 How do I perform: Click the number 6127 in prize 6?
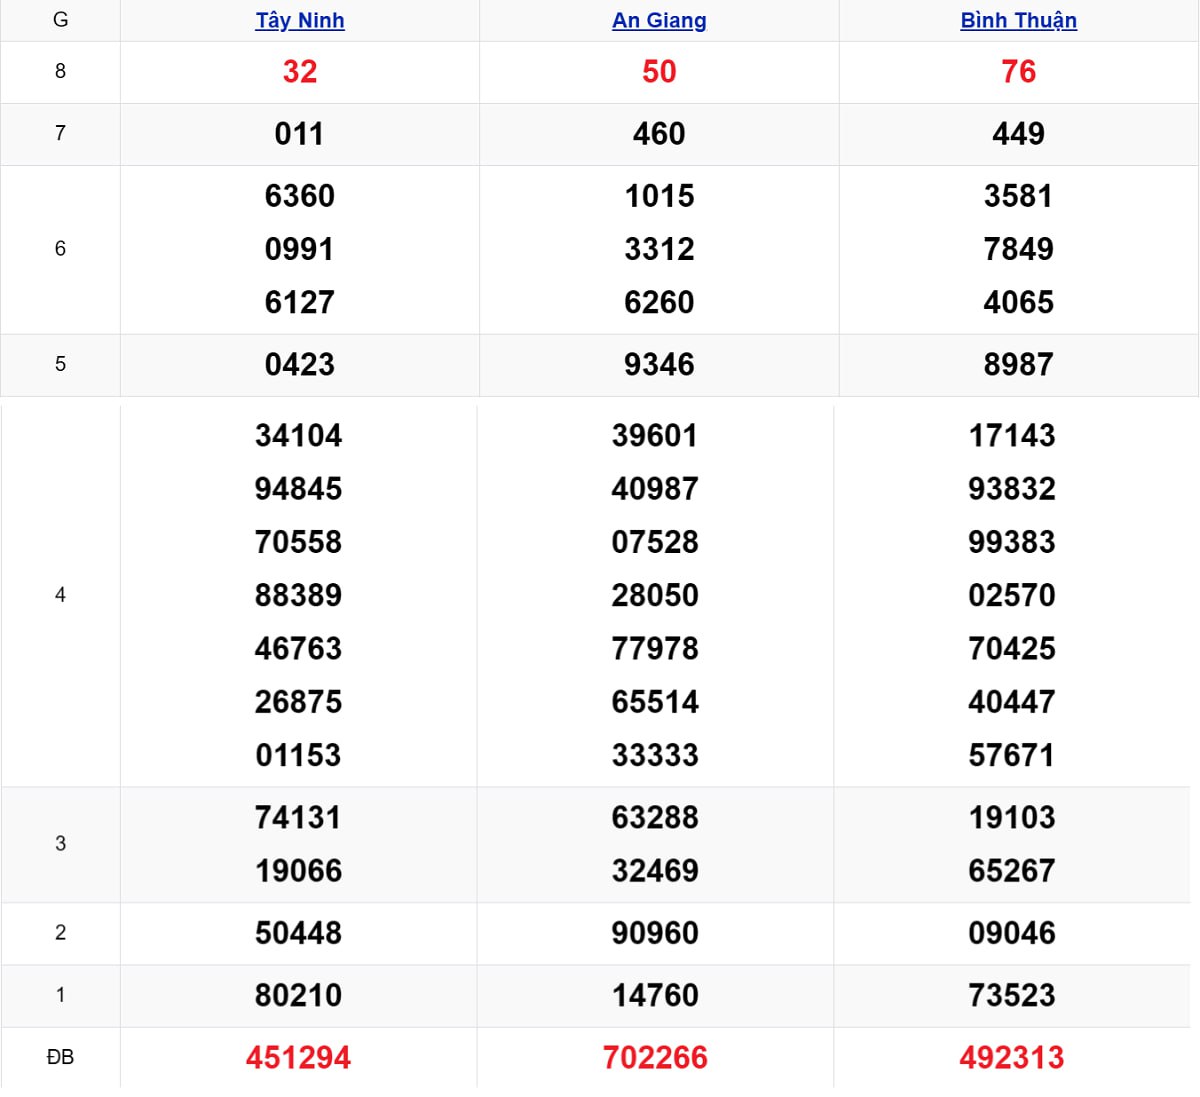(x=299, y=302)
